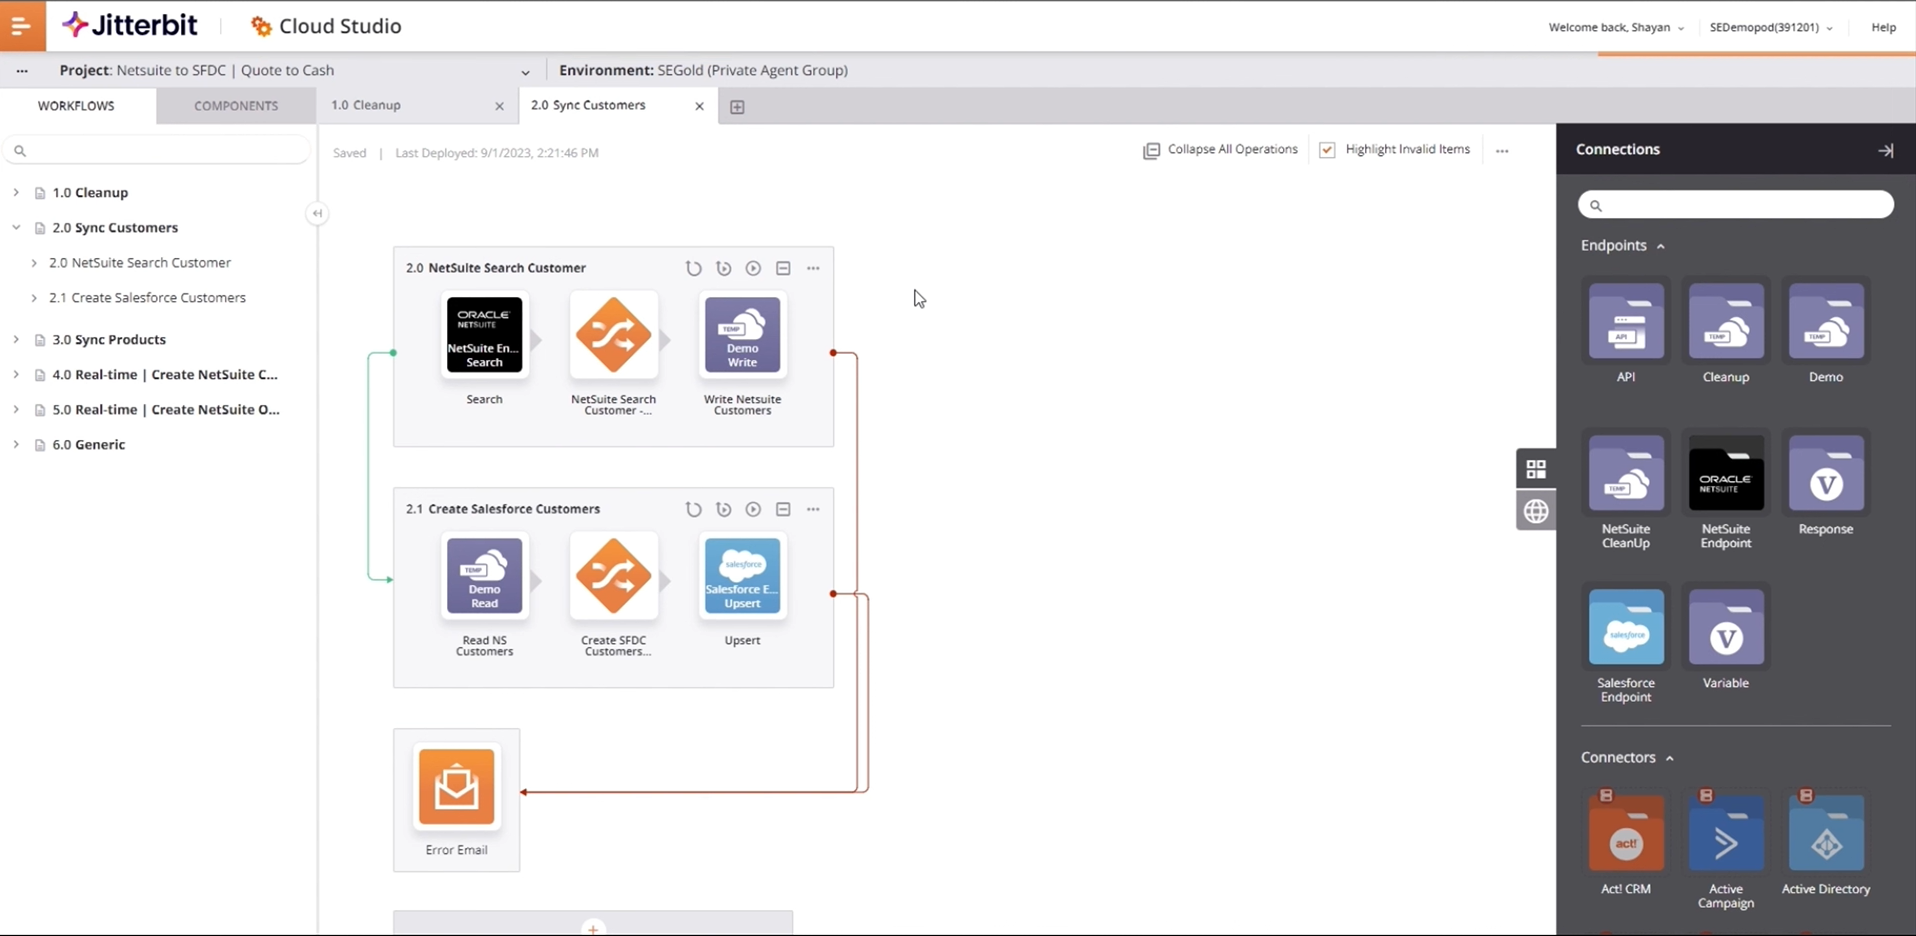This screenshot has height=936, width=1916.
Task: Run the Create Salesforce Customers operation
Action: (753, 509)
